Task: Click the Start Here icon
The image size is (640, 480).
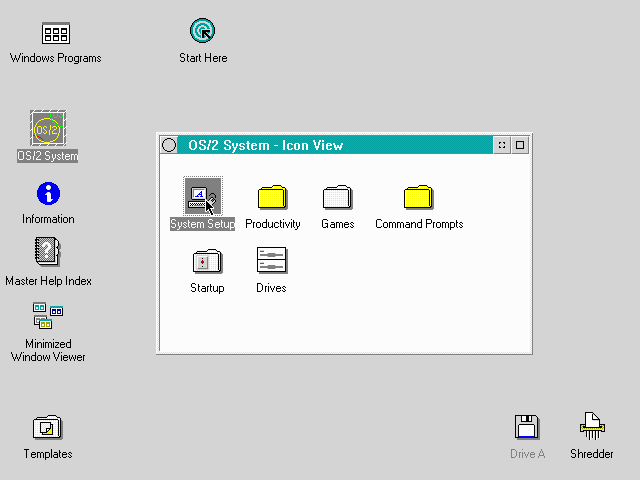Action: pyautogui.click(x=203, y=32)
